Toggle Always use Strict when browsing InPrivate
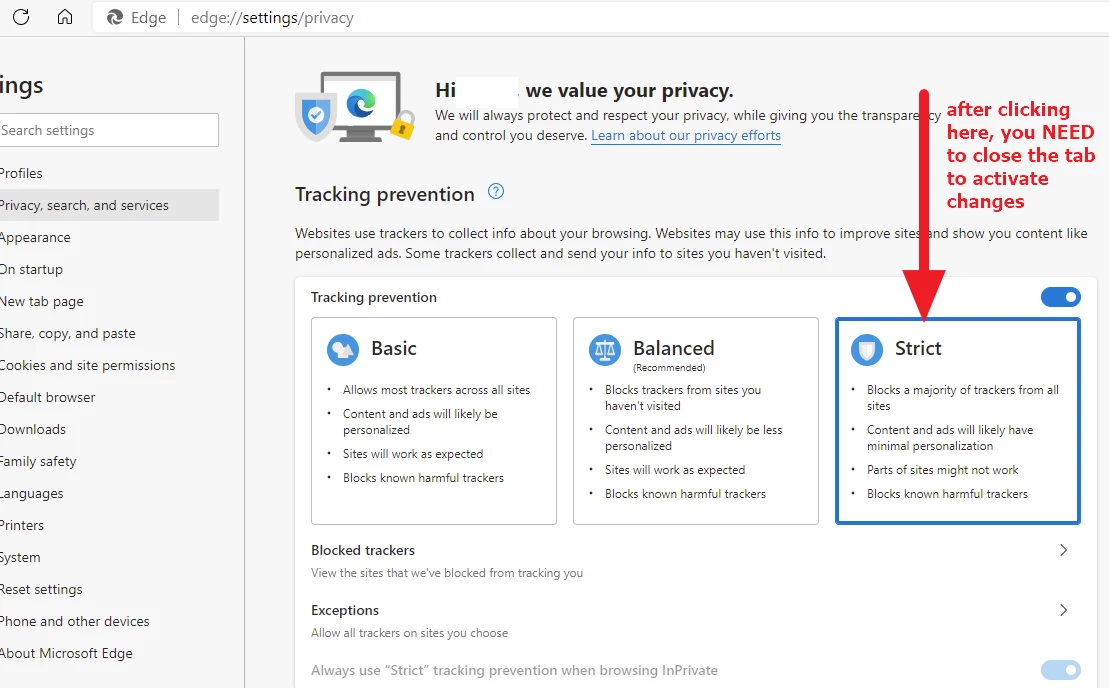This screenshot has height=688, width=1109. (1060, 670)
